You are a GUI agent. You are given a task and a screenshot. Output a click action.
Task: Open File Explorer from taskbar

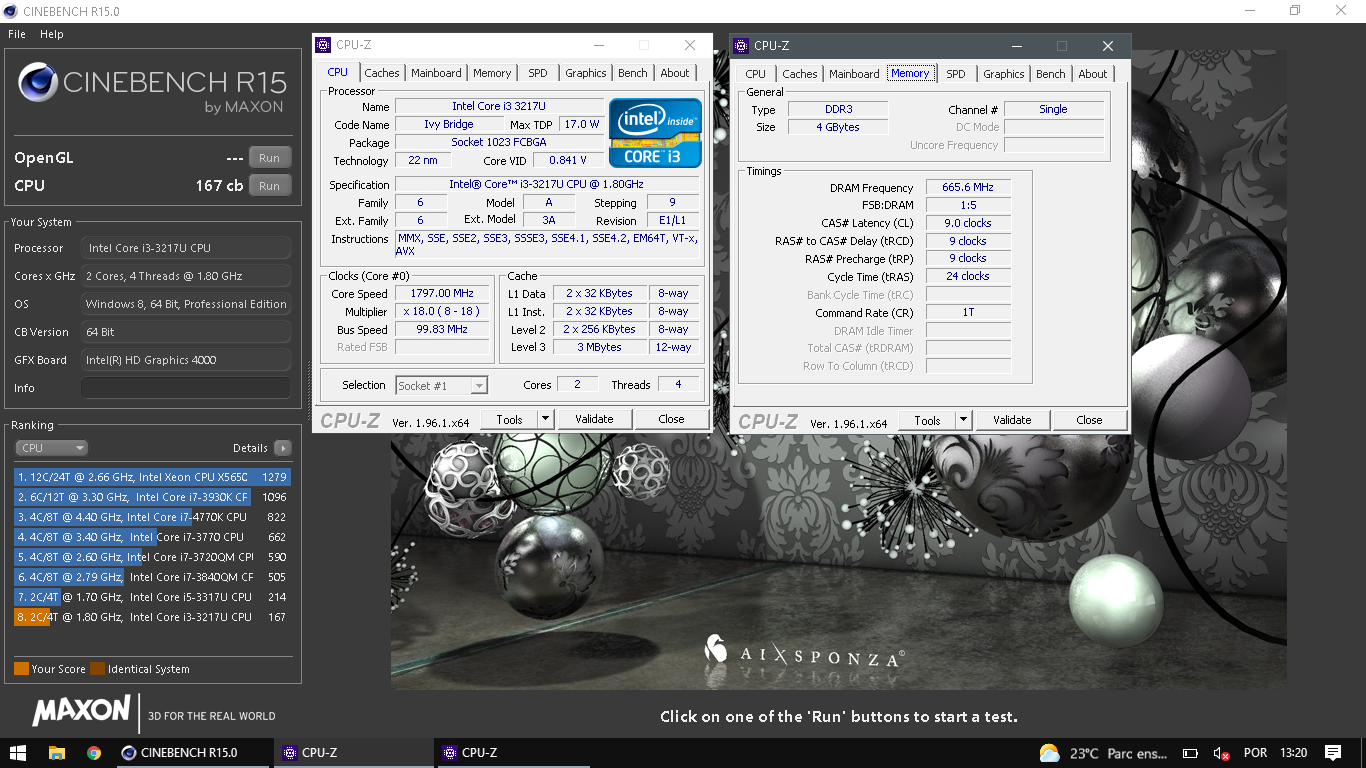coord(56,753)
